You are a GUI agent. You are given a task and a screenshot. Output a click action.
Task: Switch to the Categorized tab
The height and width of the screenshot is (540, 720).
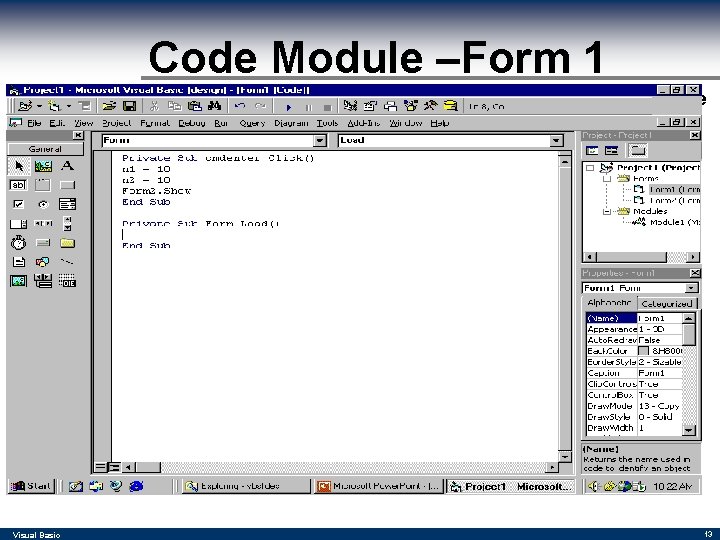(666, 304)
